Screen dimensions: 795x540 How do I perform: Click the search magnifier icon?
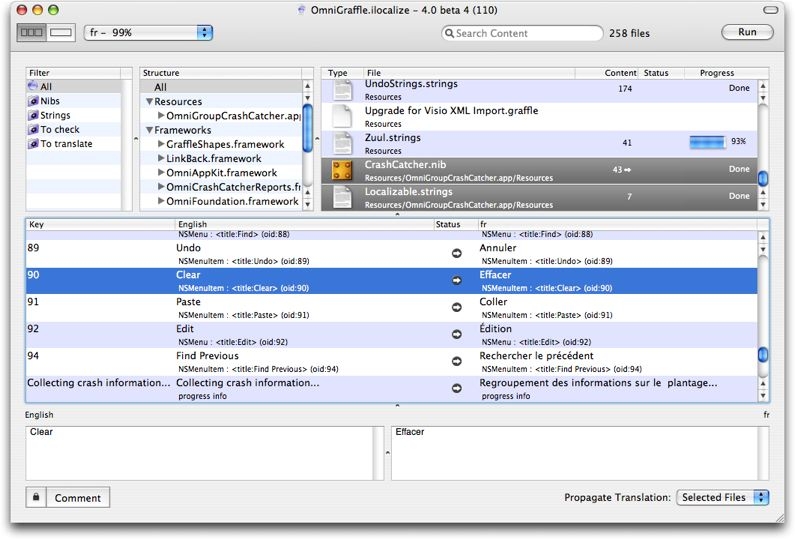pyautogui.click(x=449, y=33)
